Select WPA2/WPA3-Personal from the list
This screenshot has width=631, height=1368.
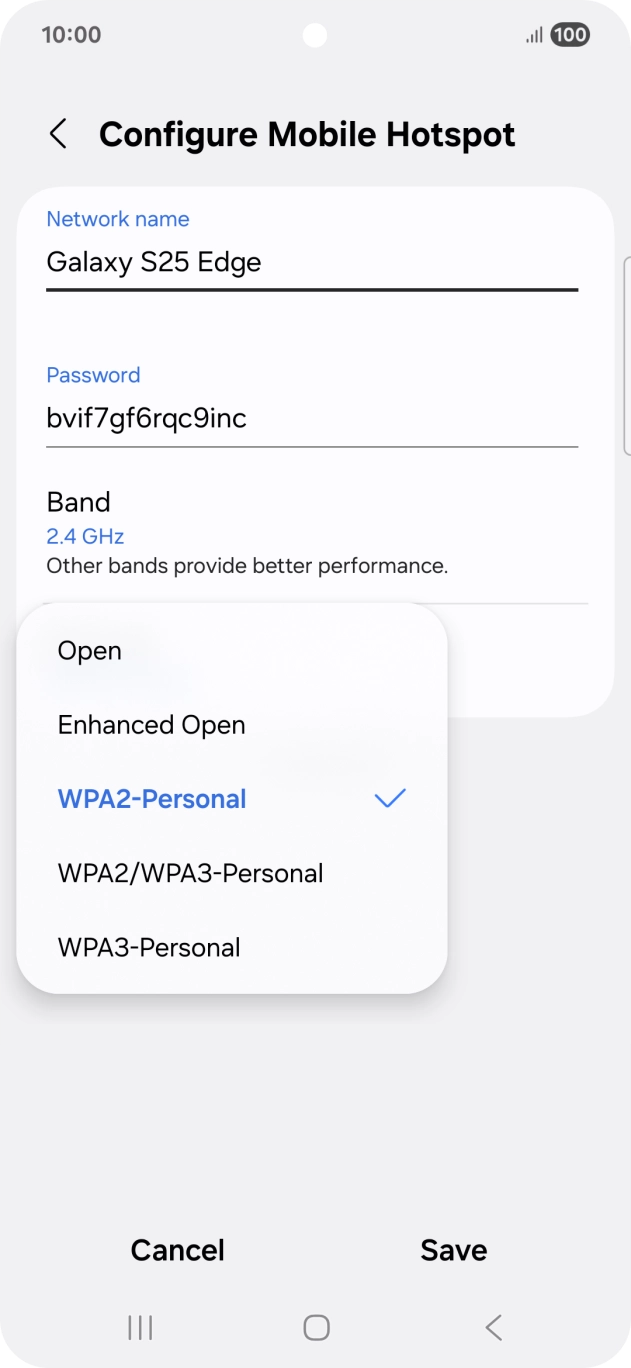click(x=190, y=873)
